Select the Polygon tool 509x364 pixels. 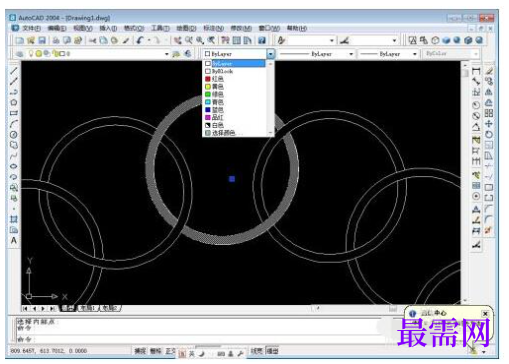click(14, 102)
